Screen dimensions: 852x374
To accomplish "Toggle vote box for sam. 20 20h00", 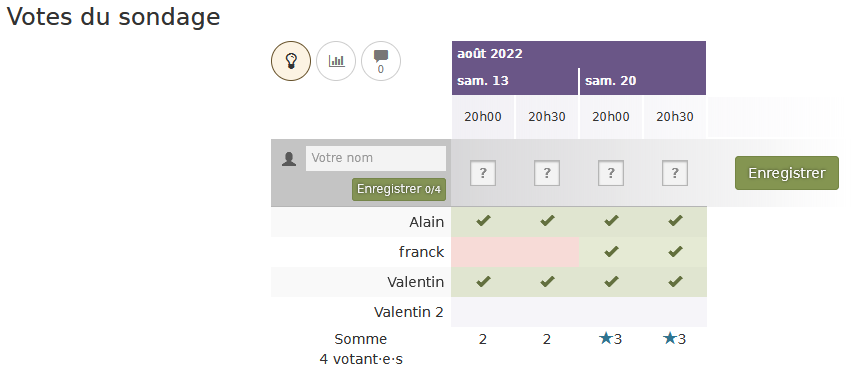I will point(611,173).
